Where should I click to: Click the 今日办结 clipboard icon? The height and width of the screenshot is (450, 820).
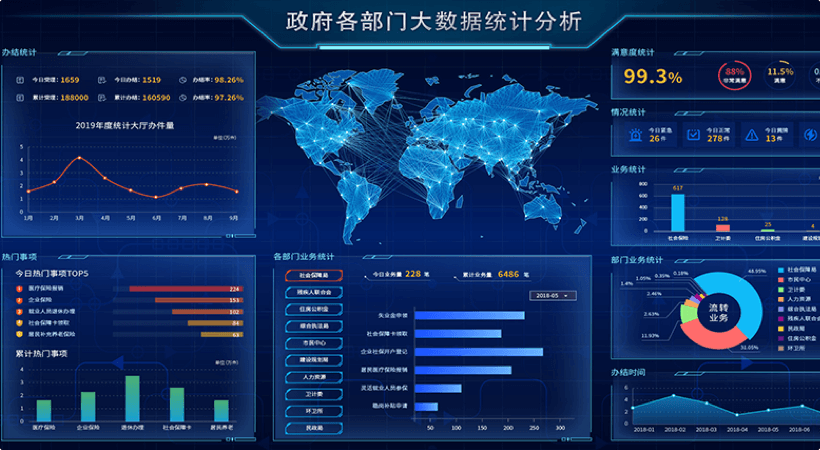[102, 80]
